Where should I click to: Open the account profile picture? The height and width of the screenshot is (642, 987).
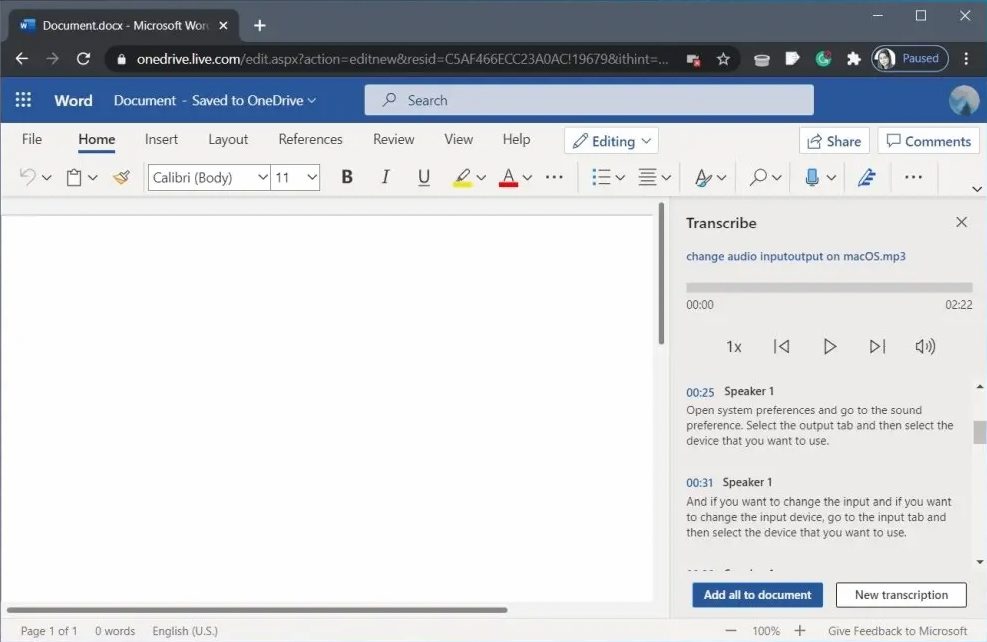[964, 100]
